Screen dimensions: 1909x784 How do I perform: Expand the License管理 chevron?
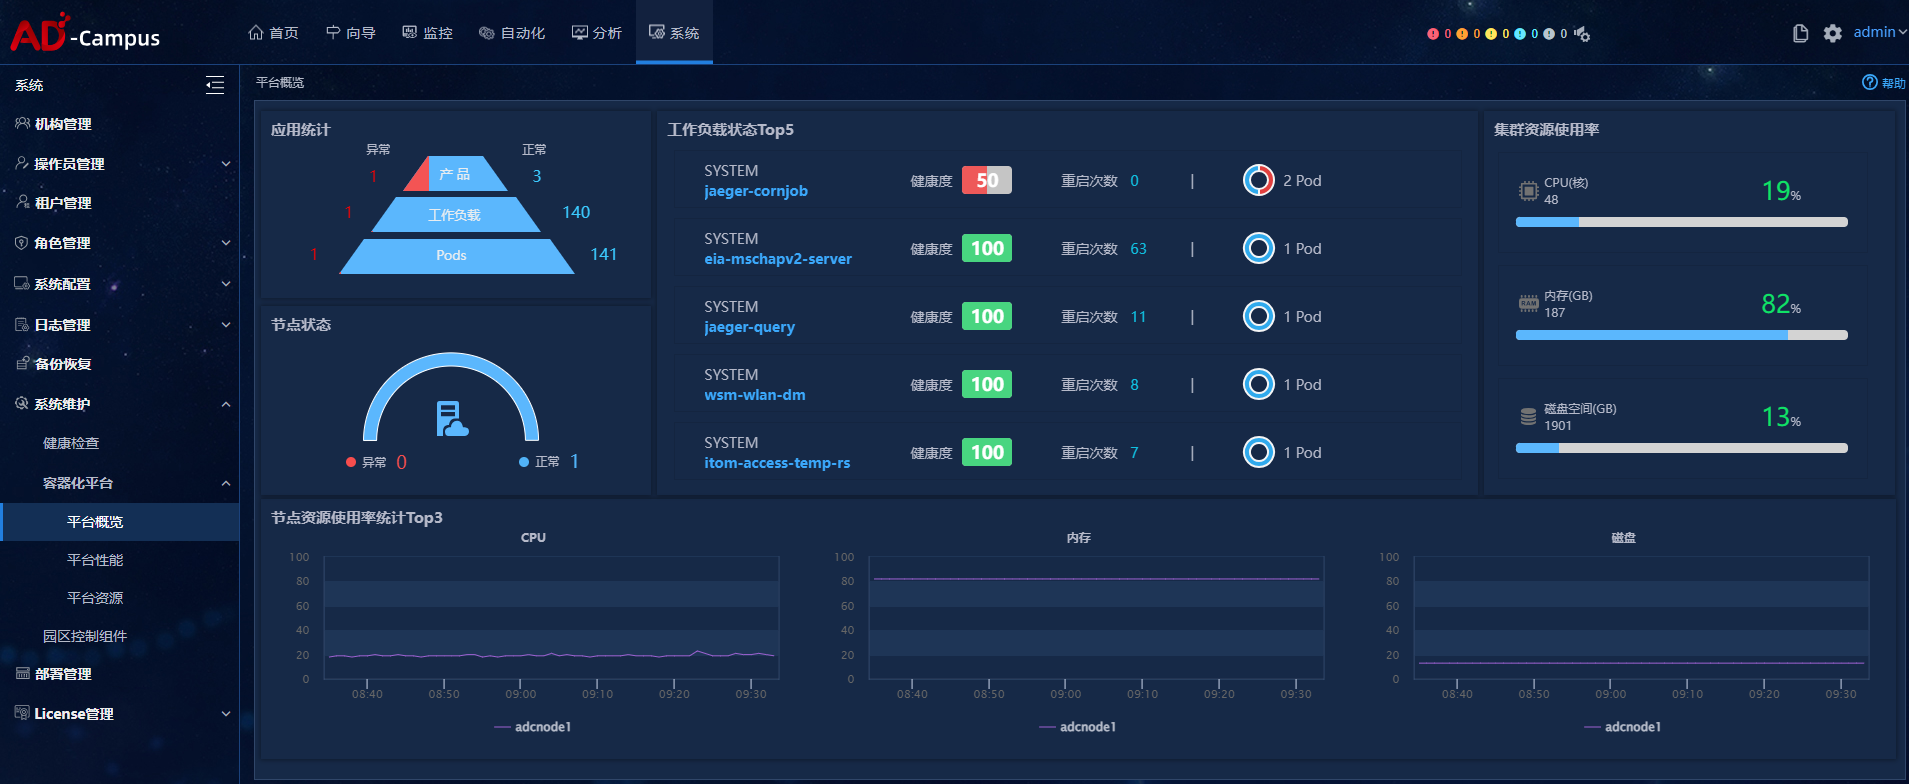click(226, 714)
